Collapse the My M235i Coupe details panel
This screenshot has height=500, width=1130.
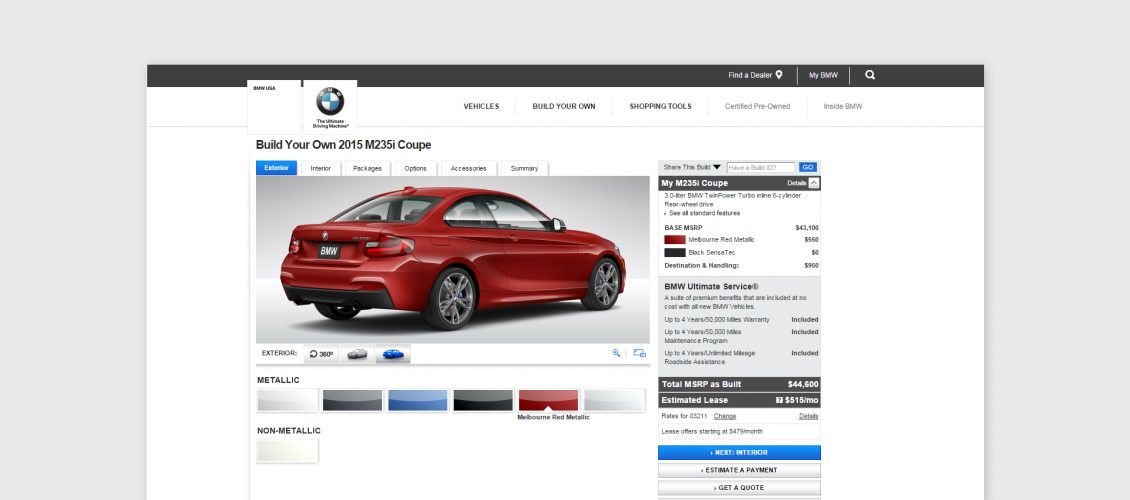[x=814, y=183]
